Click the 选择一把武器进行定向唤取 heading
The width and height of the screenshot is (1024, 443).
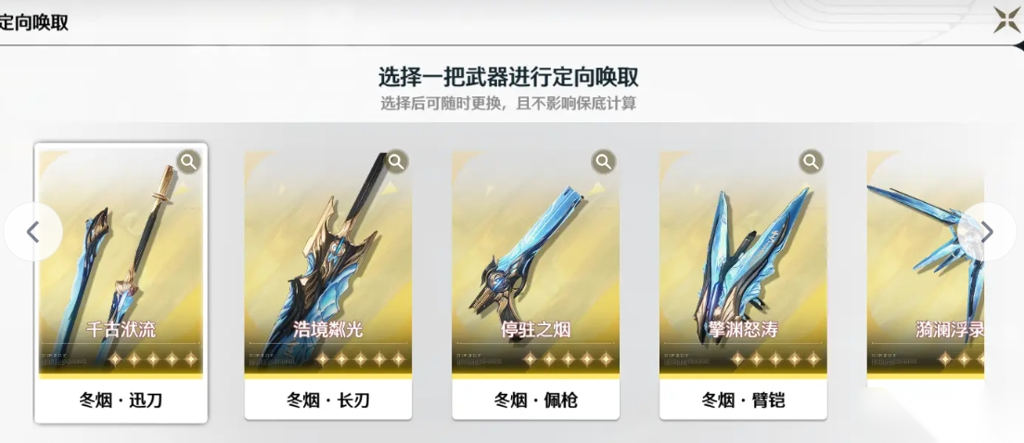click(x=508, y=77)
